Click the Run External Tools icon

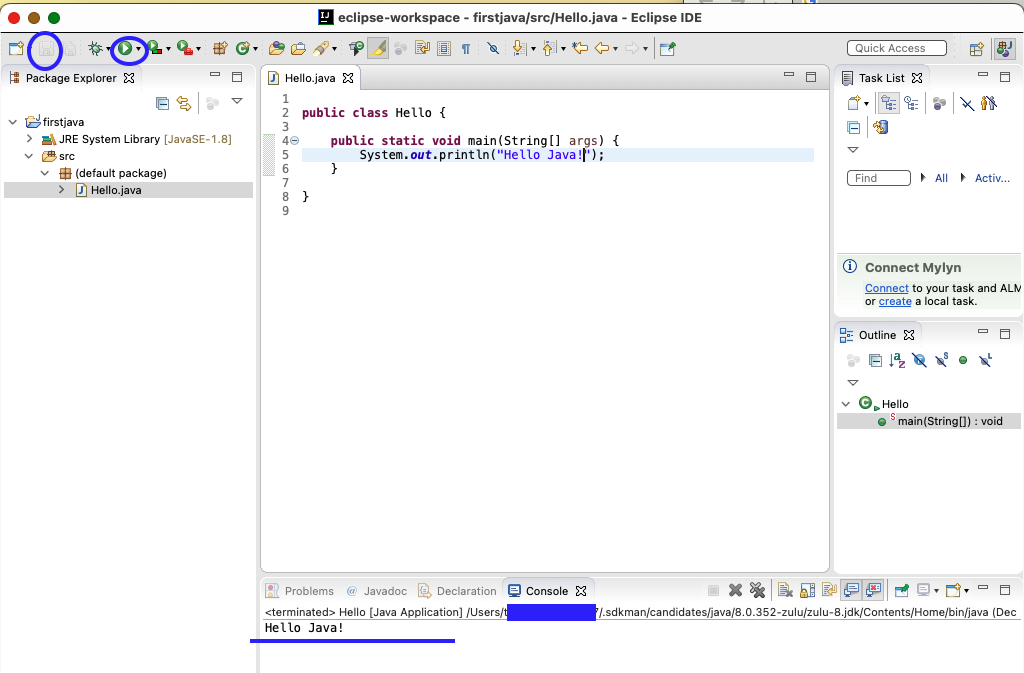click(x=185, y=48)
